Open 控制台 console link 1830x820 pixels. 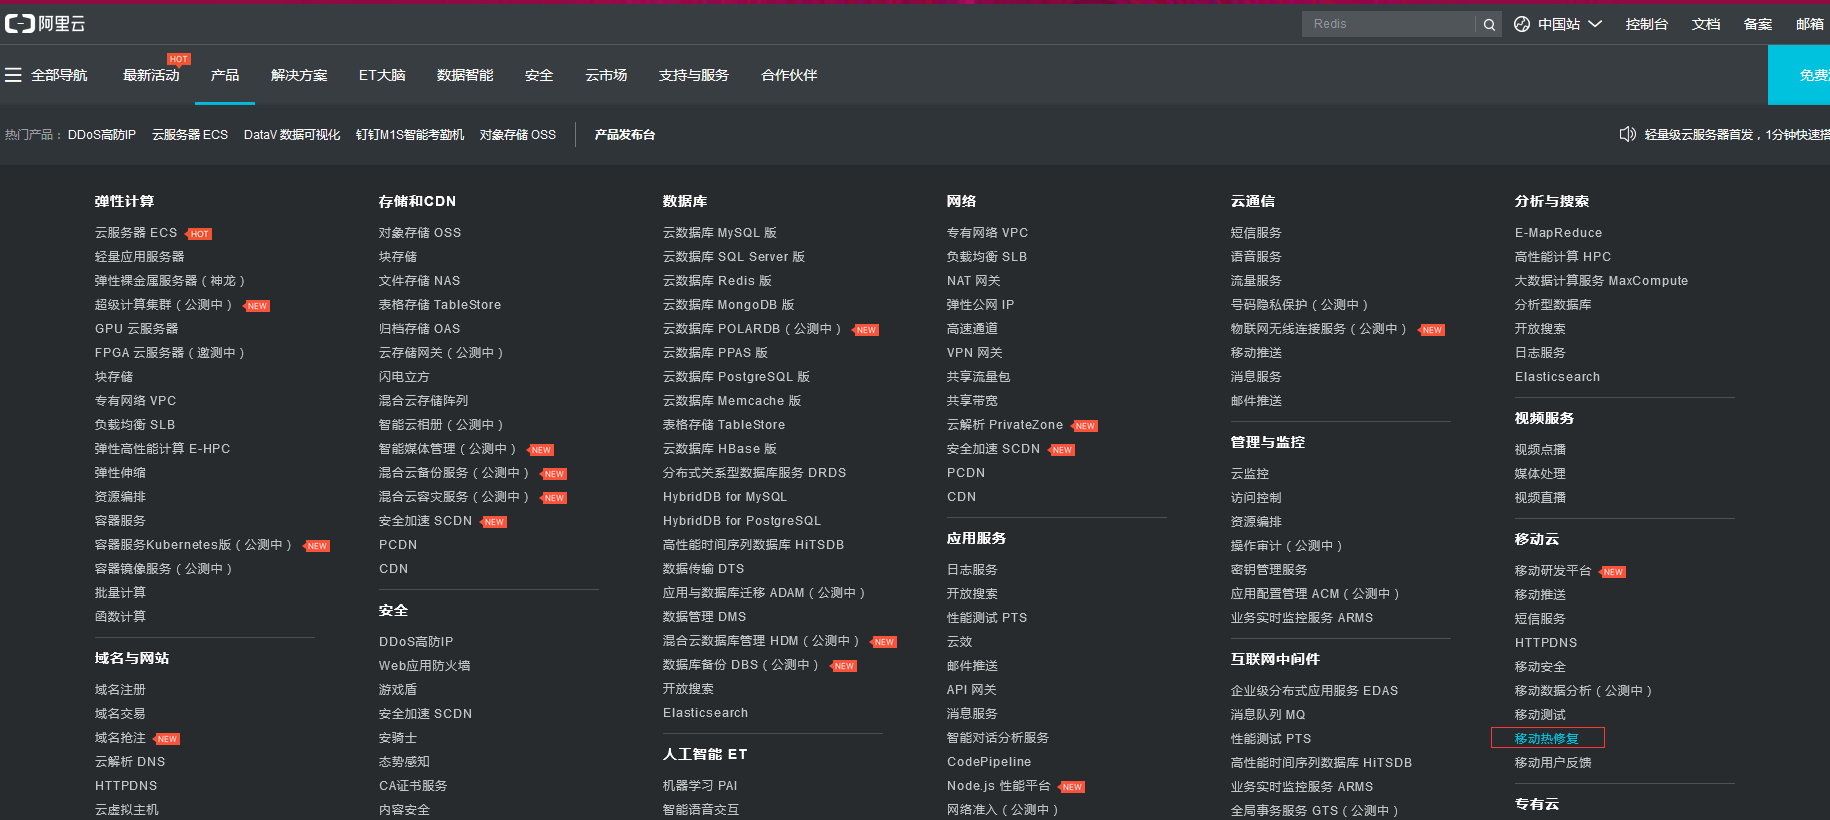(1646, 24)
